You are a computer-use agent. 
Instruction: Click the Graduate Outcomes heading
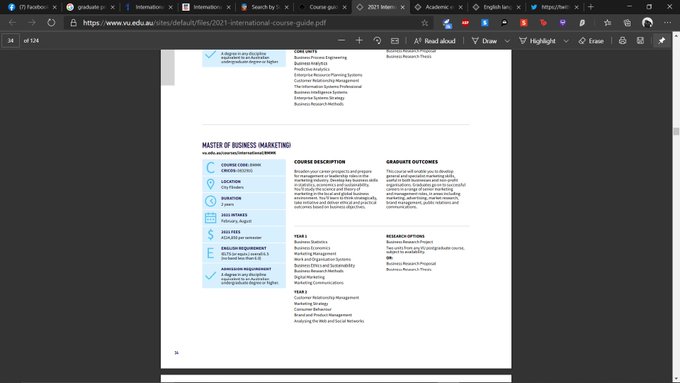412,162
